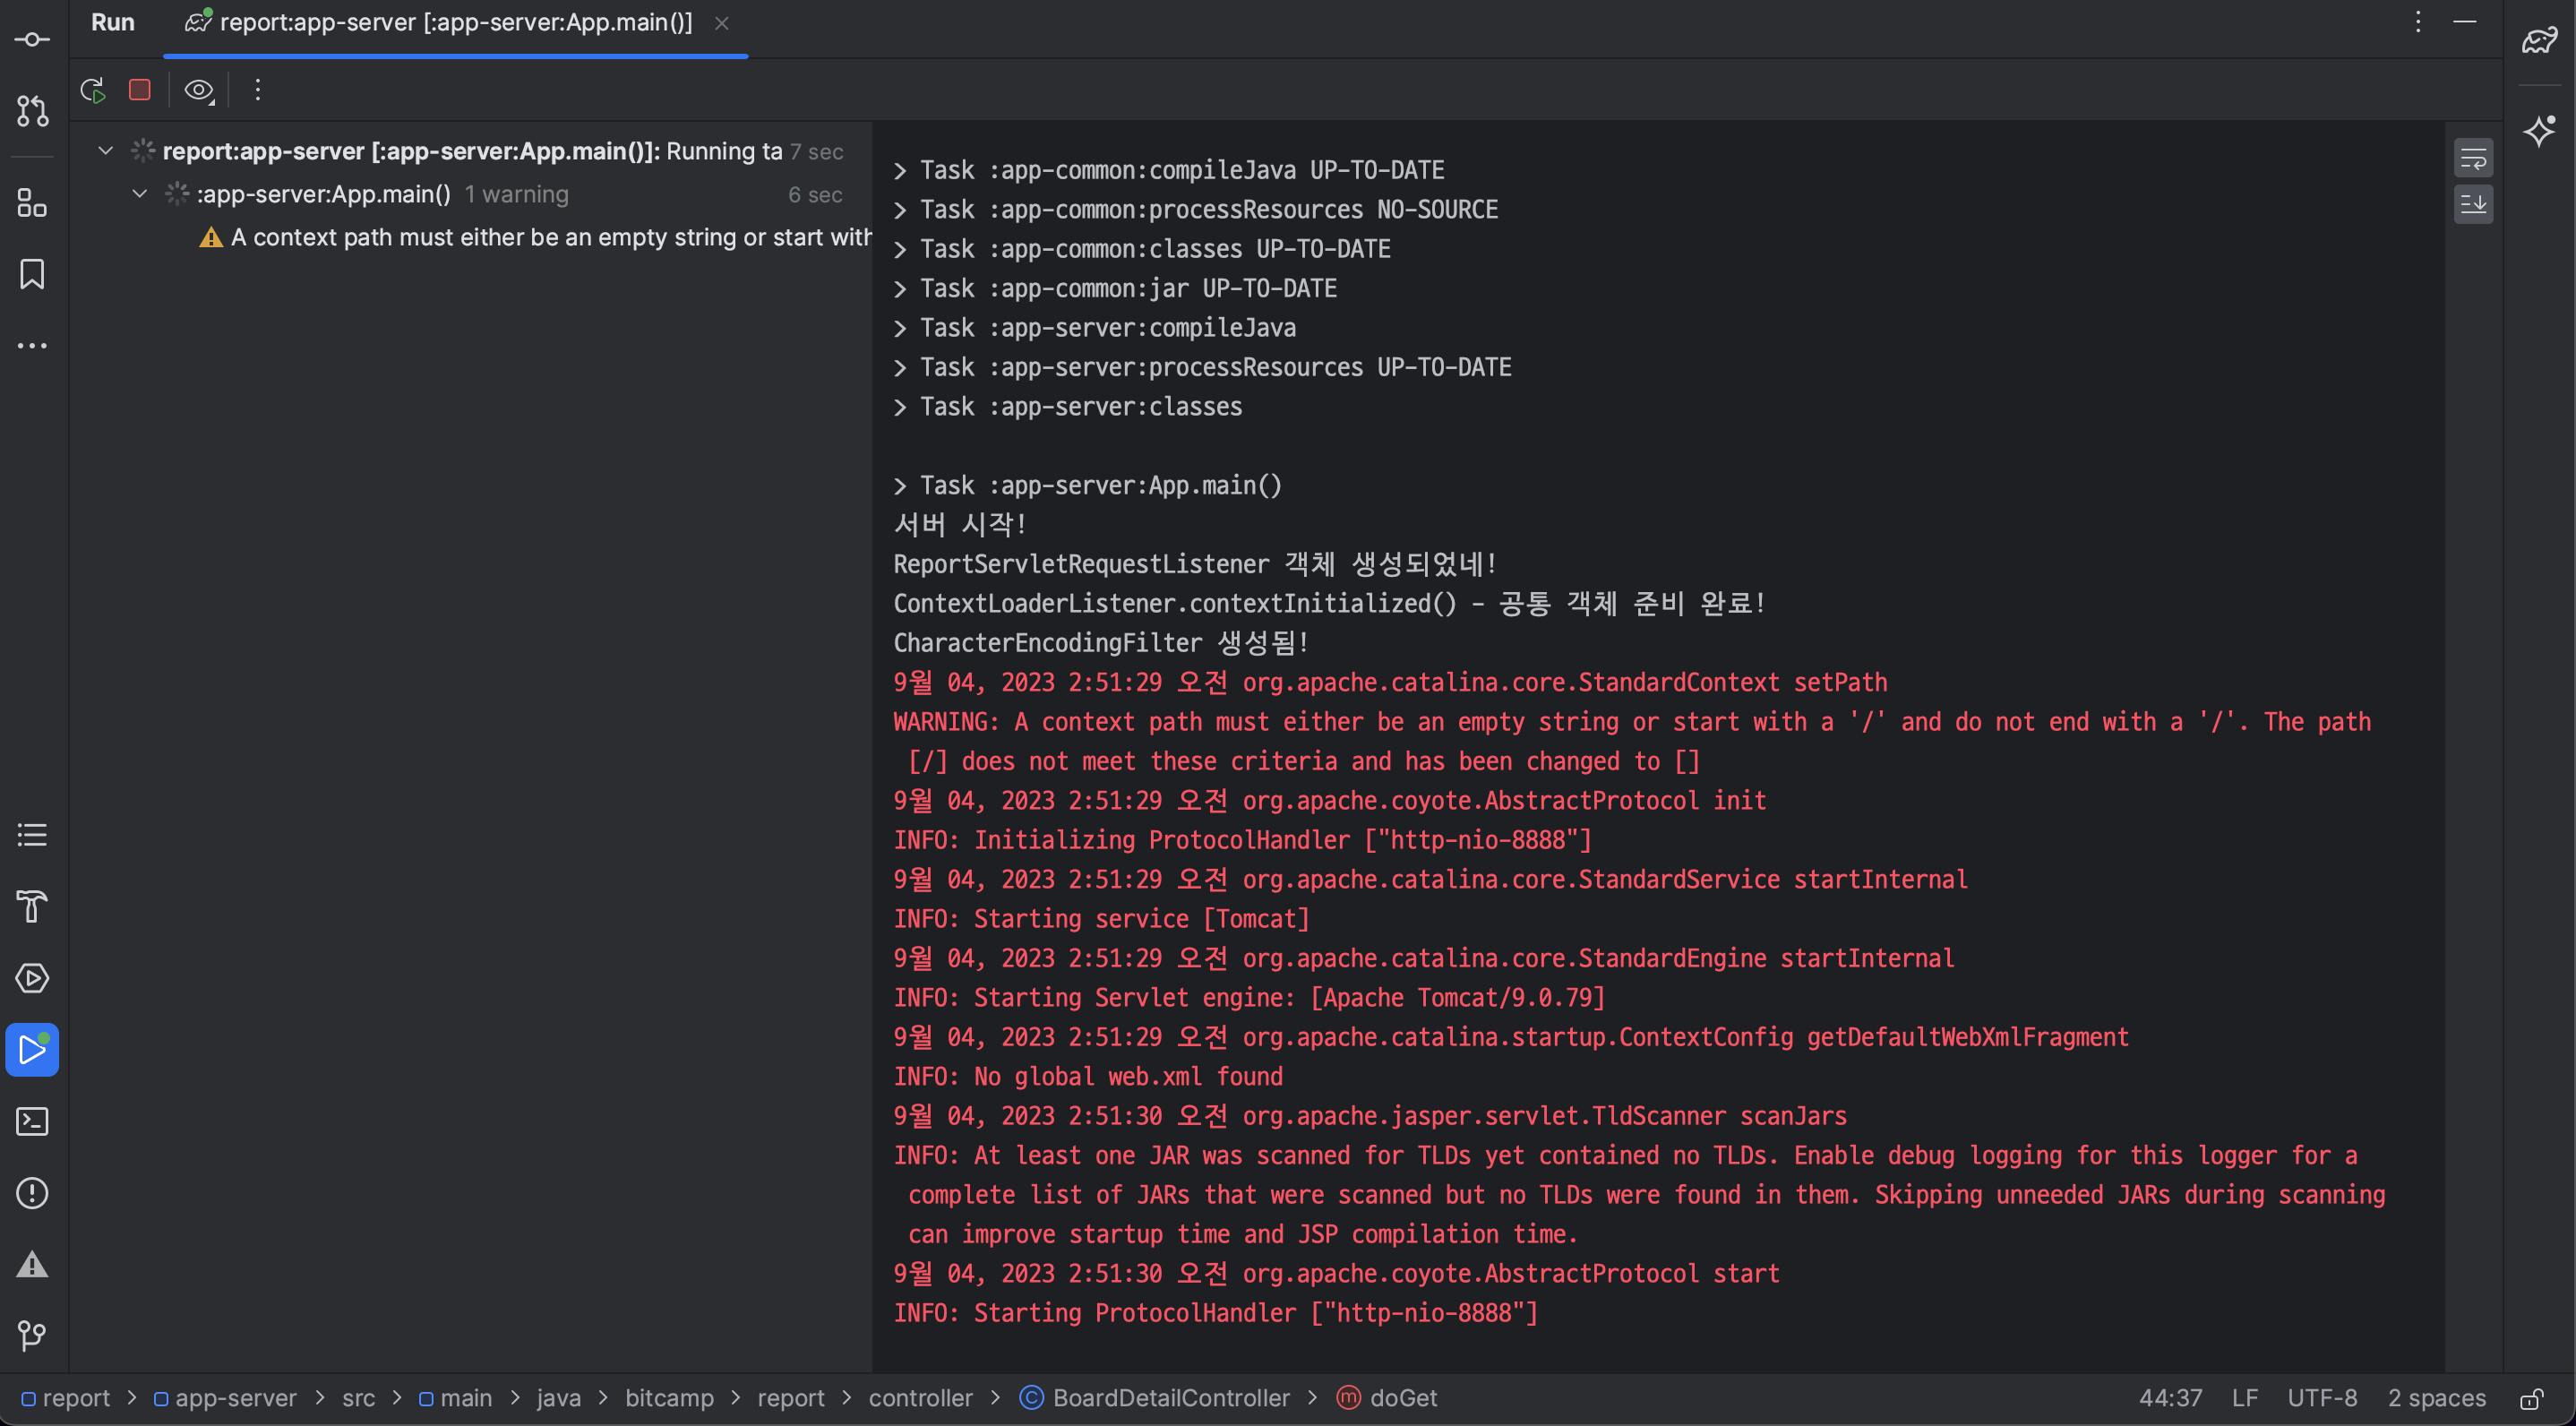Screen dimensions: 2576x1426
Task: Open the Gradle elephant panel at right
Action: [x=2538, y=40]
